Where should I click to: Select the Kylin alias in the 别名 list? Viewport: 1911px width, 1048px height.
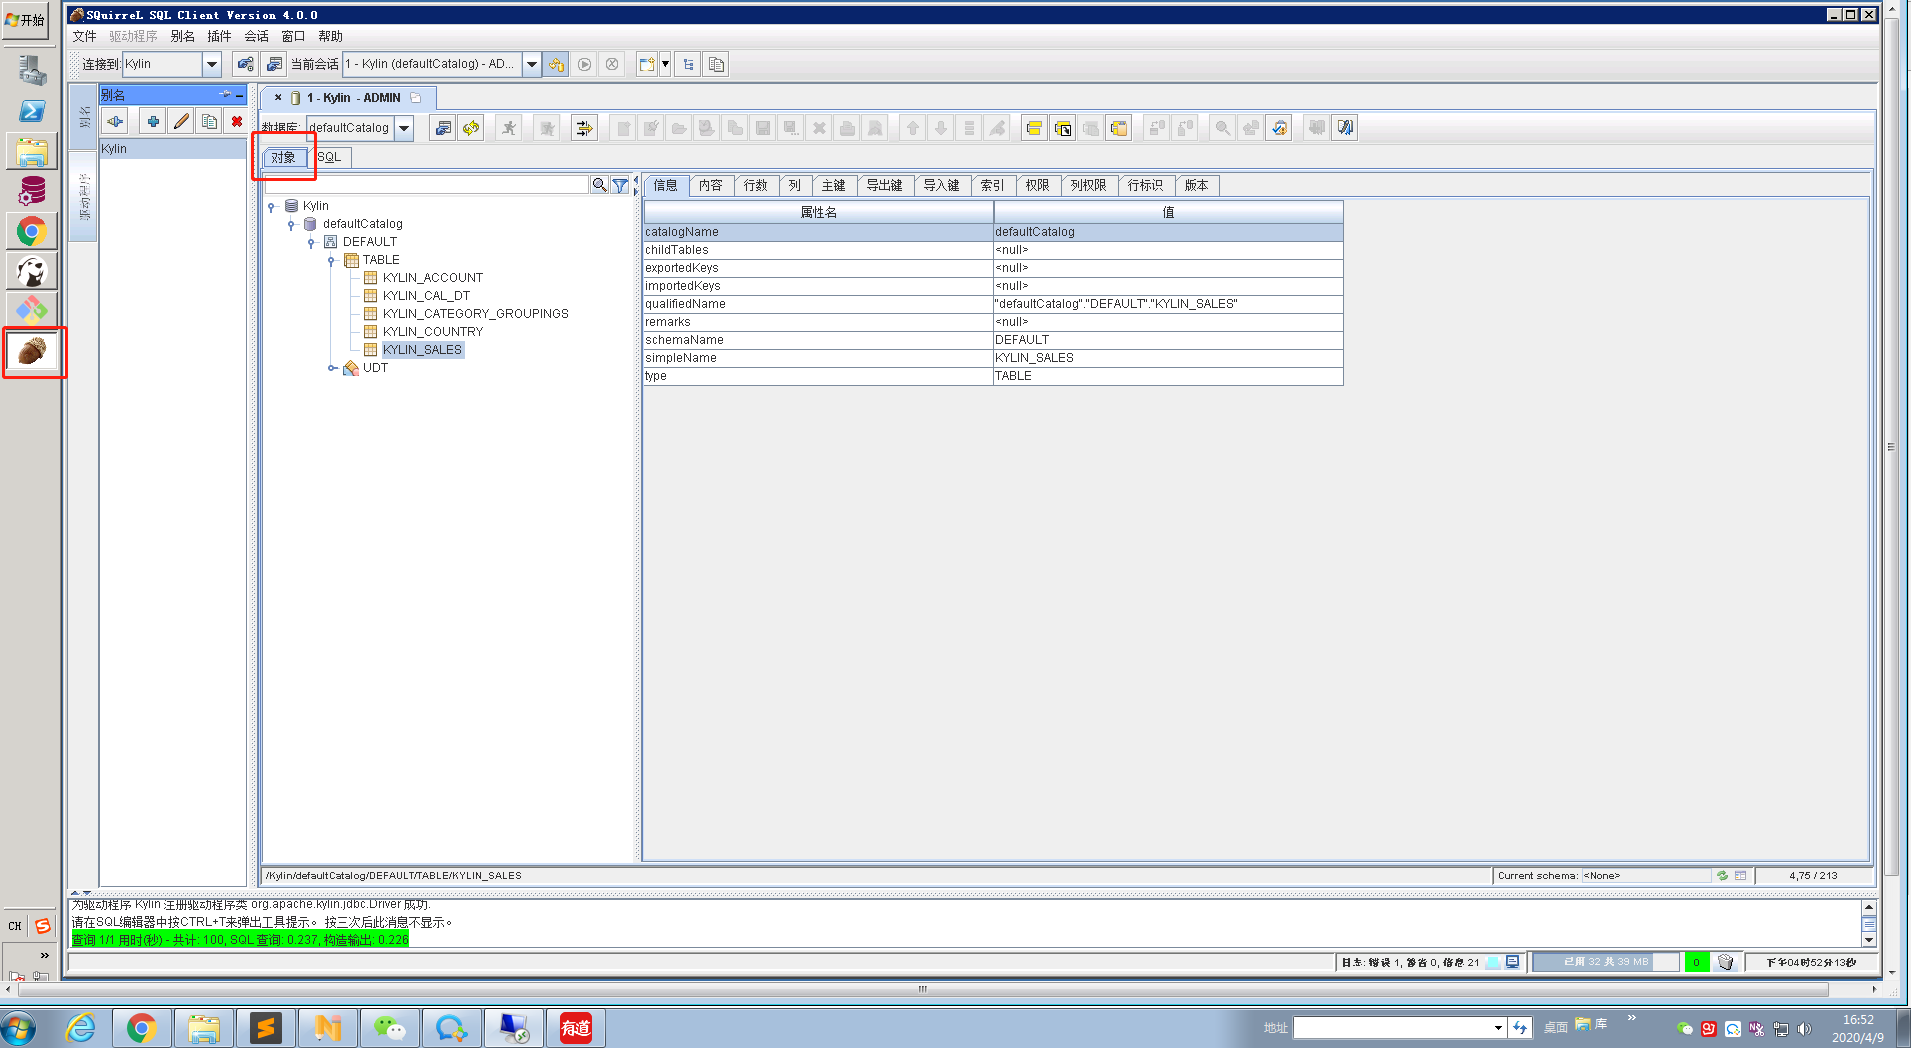click(172, 149)
